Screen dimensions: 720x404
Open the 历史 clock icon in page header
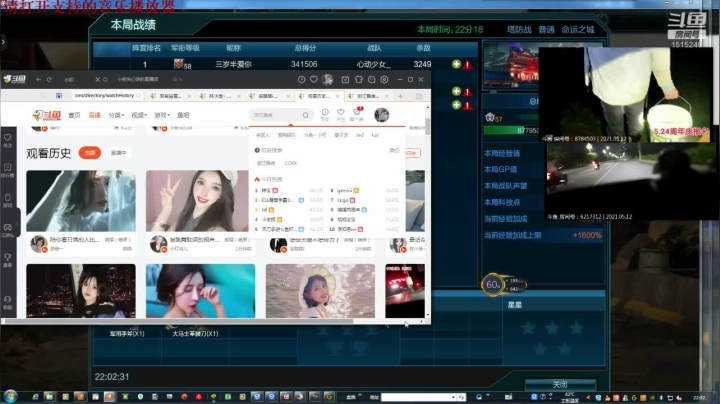click(x=325, y=114)
